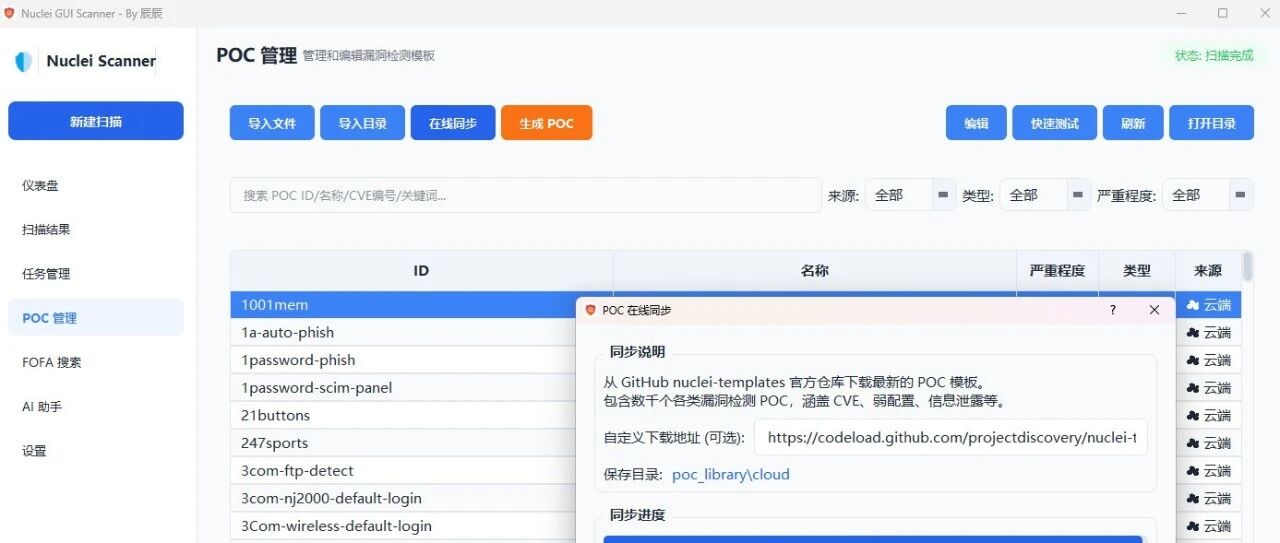
Task: Open 任务管理 in the sidebar
Action: (96, 273)
